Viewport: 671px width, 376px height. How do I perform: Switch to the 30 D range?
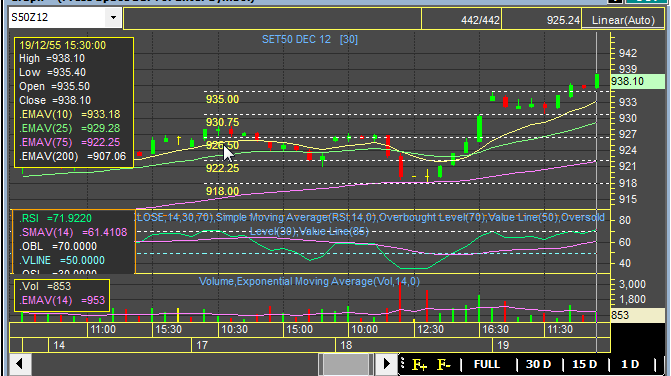click(538, 364)
